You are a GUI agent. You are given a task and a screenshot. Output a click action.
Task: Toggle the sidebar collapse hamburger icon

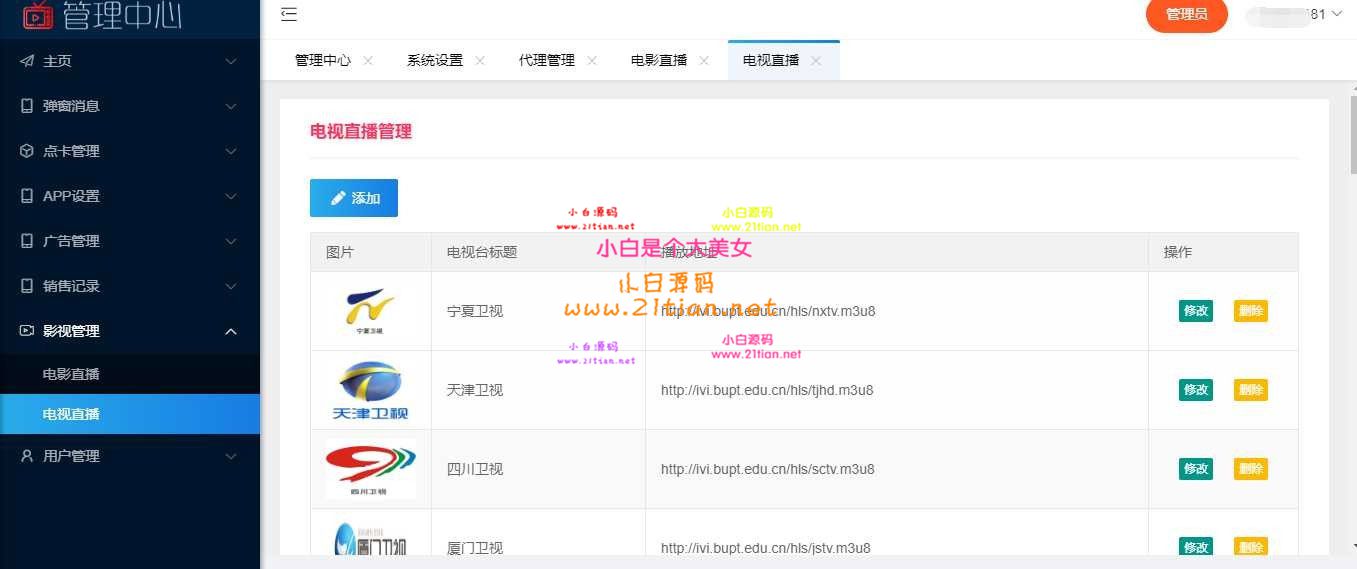289,14
